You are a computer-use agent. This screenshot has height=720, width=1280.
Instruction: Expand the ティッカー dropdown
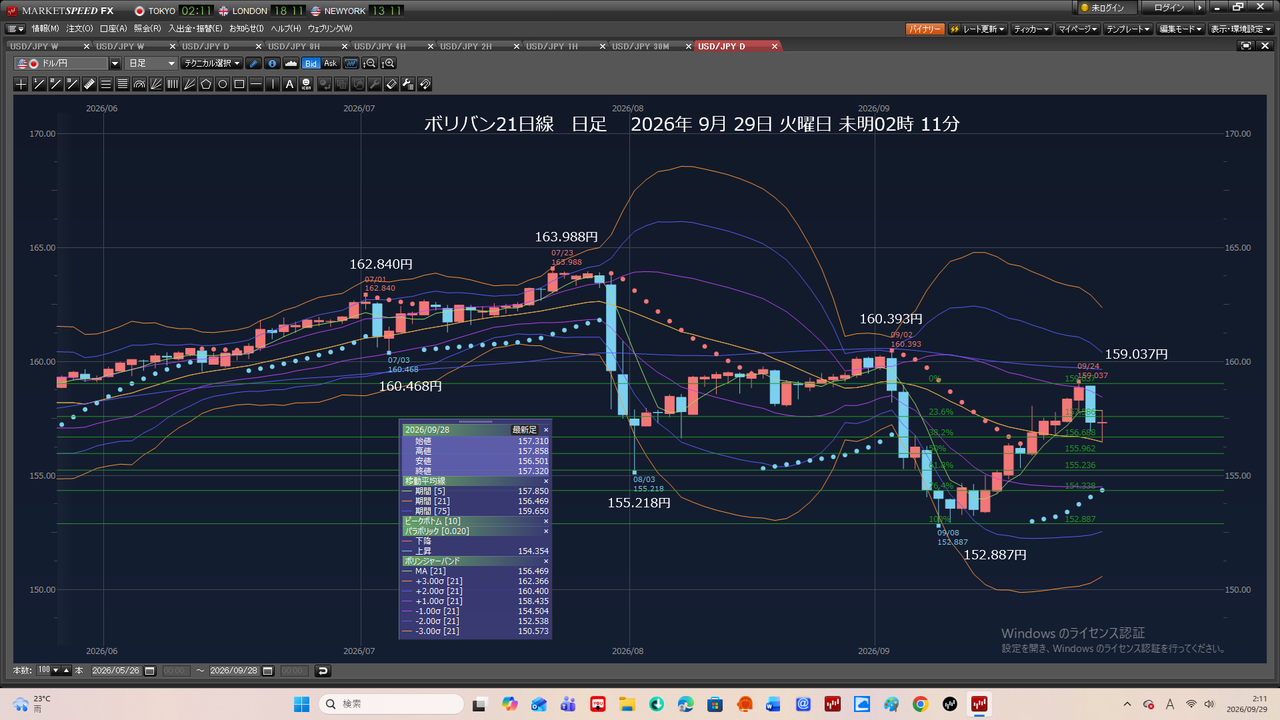1031,29
